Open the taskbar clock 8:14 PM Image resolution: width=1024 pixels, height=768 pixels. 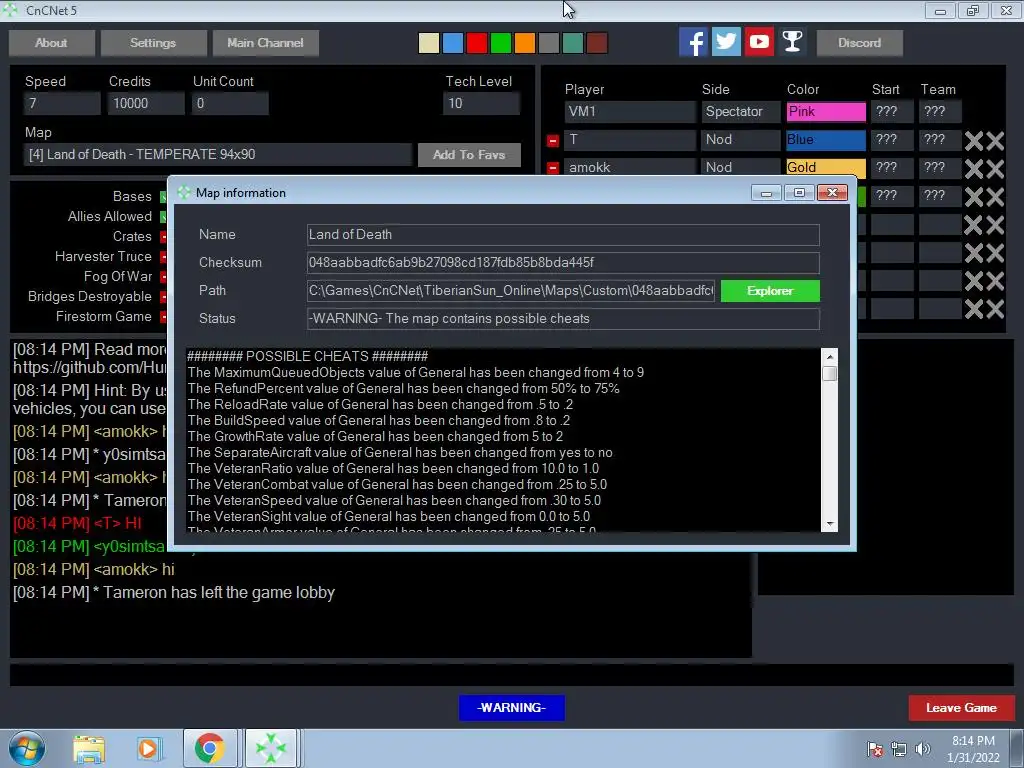pos(973,749)
